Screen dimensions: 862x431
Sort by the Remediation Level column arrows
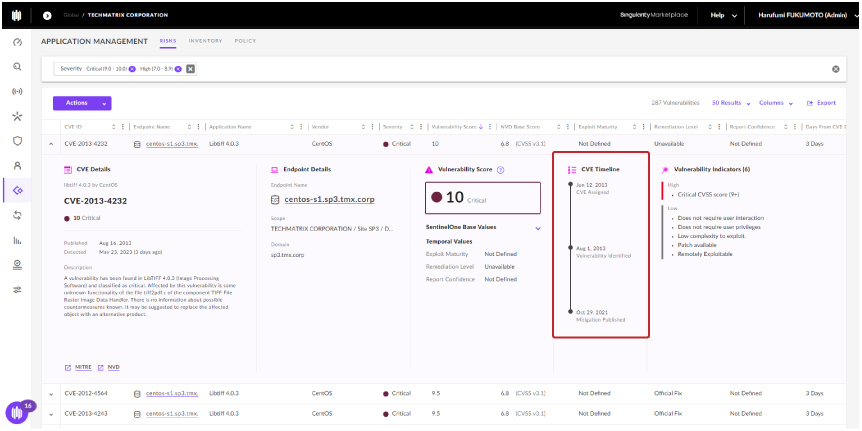point(711,127)
